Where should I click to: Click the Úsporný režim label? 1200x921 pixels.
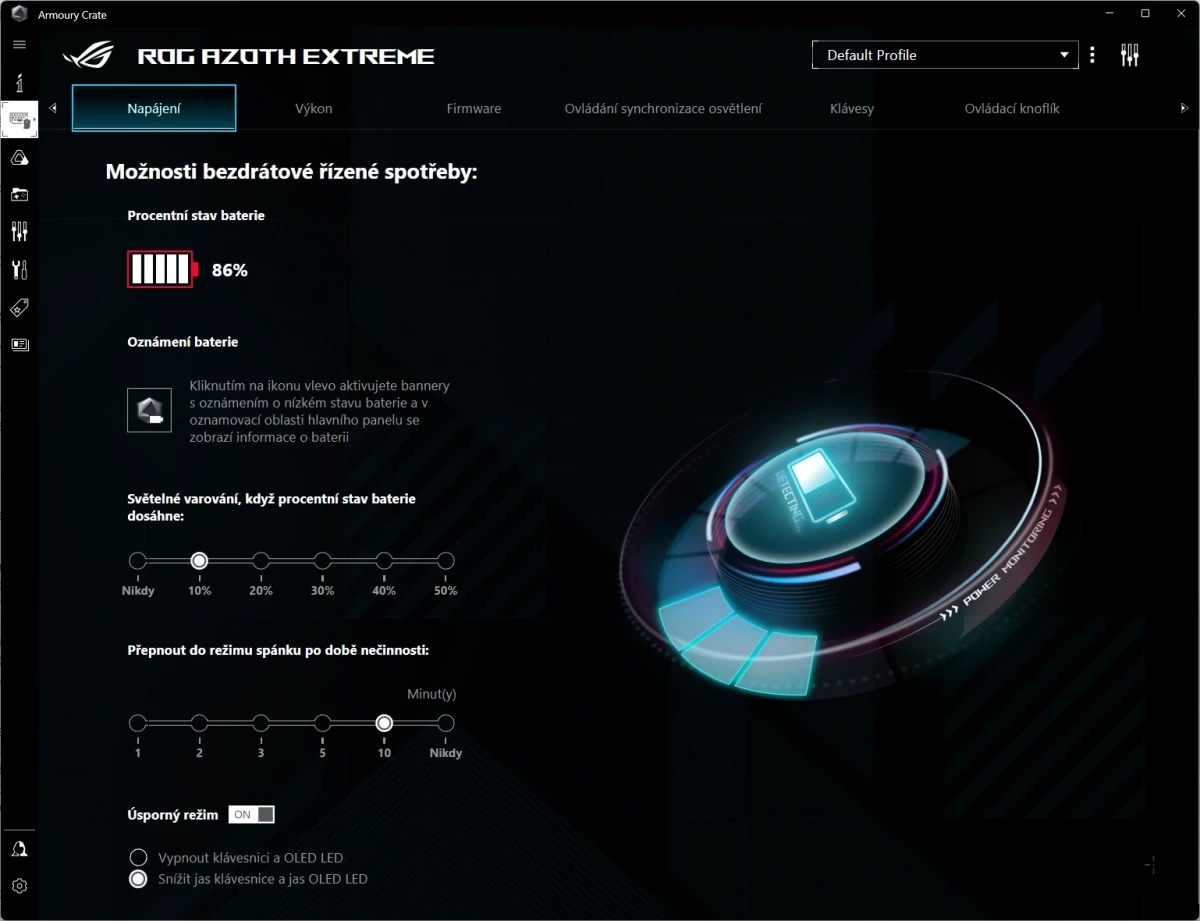coord(173,815)
